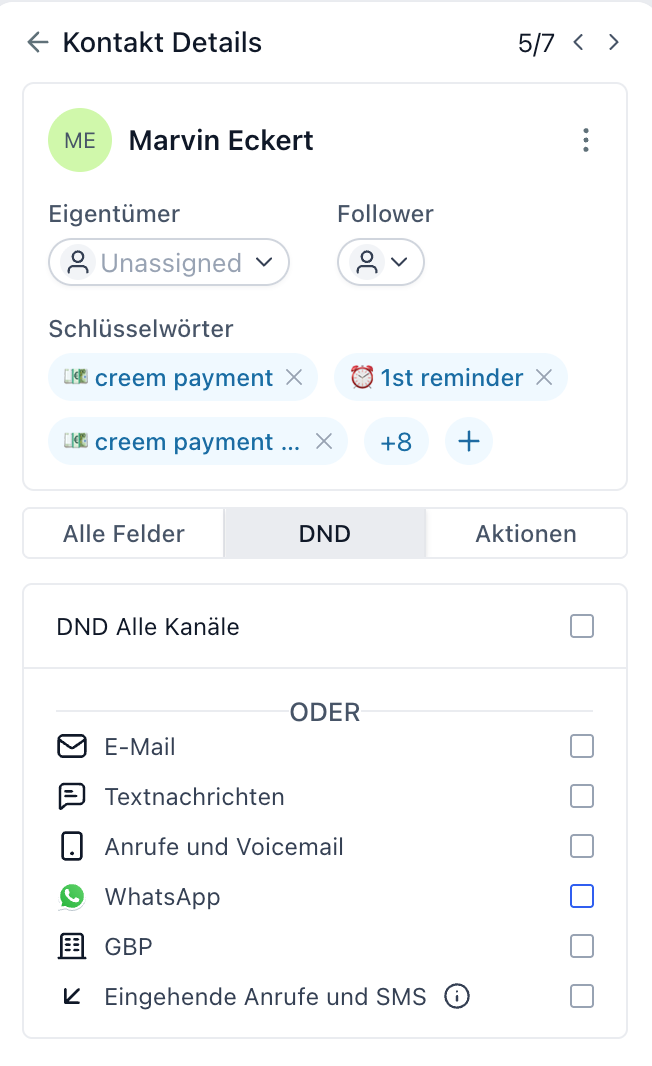Image resolution: width=652 pixels, height=1066 pixels.
Task: Go to previous contact with left chevron
Action: (579, 43)
